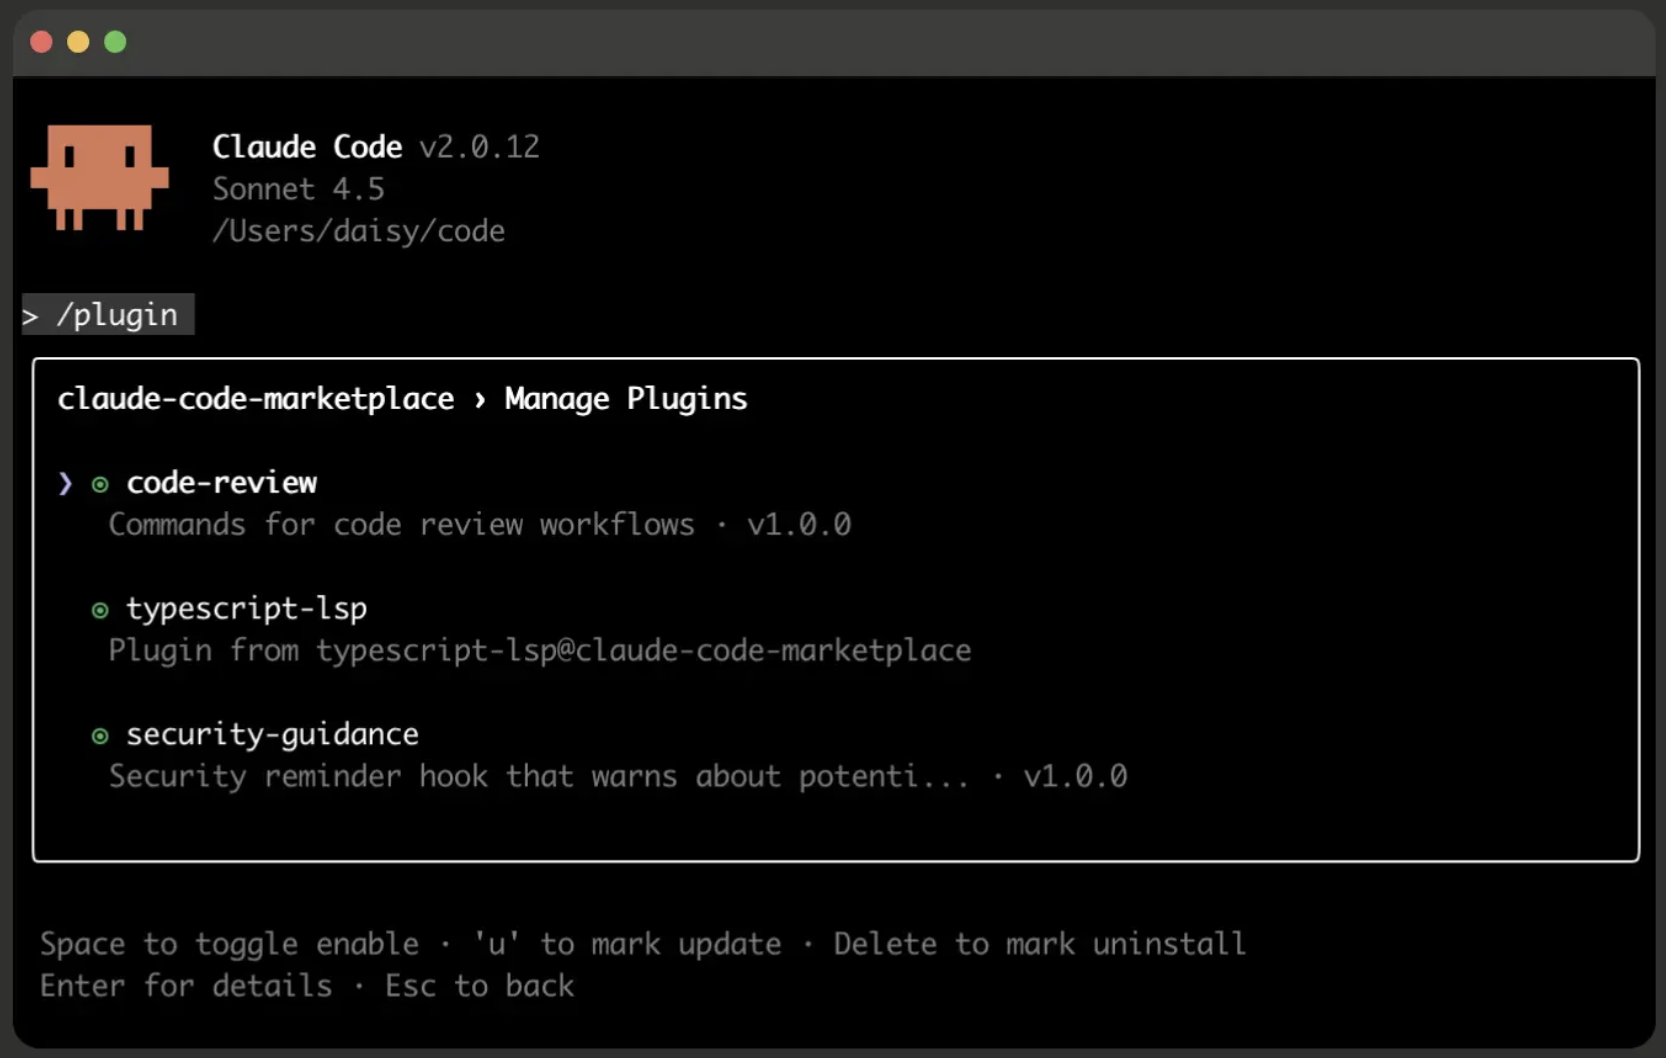1666x1058 pixels.
Task: Click the Claude Code pixel mascot logo
Action: click(x=100, y=177)
